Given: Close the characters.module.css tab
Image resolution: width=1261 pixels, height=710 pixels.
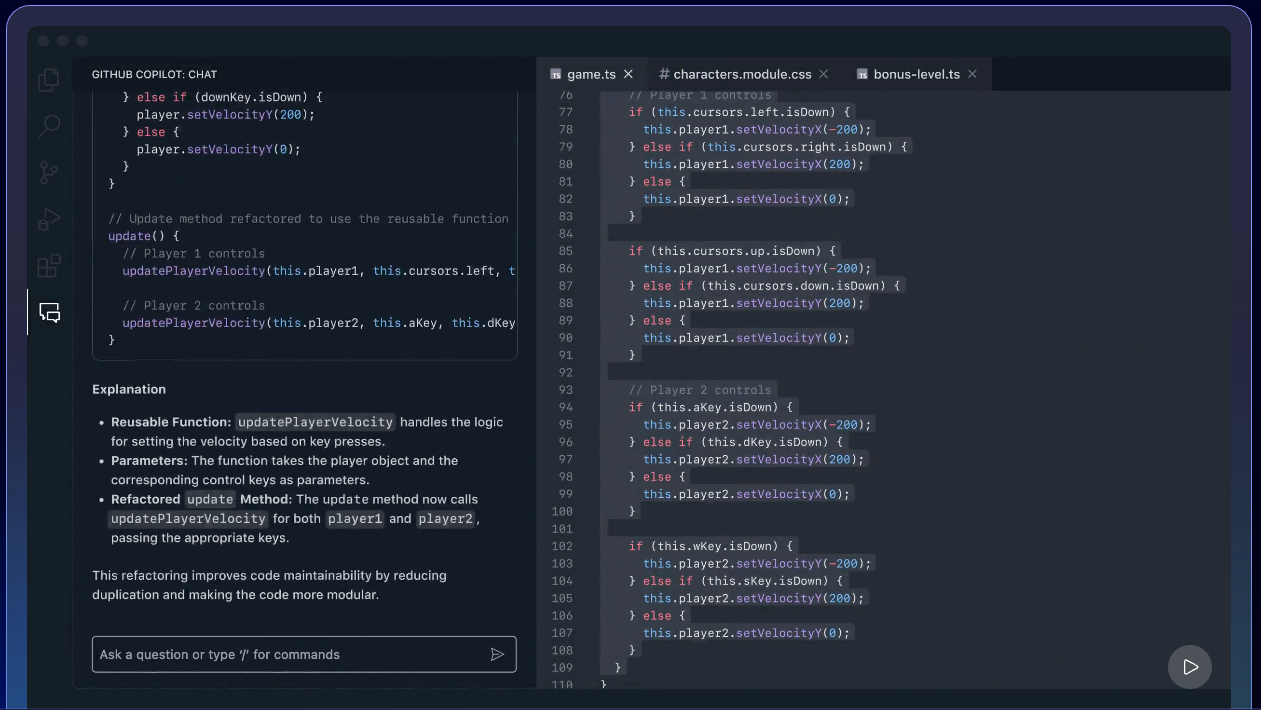Looking at the screenshot, I should (x=823, y=74).
